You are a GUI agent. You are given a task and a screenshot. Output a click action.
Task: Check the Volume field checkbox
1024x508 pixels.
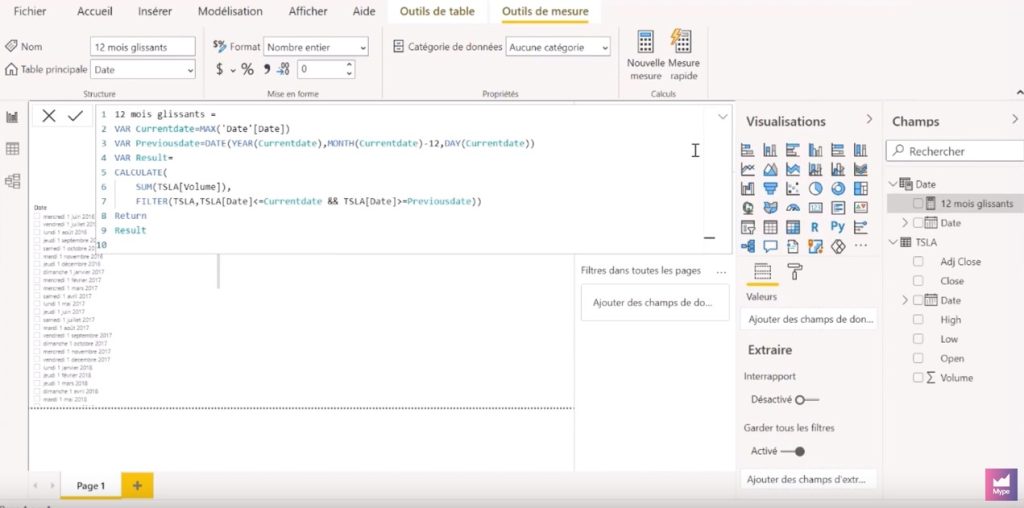pos(918,377)
